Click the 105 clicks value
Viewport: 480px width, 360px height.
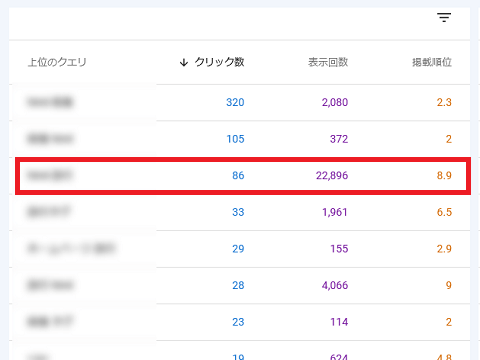tap(235, 139)
